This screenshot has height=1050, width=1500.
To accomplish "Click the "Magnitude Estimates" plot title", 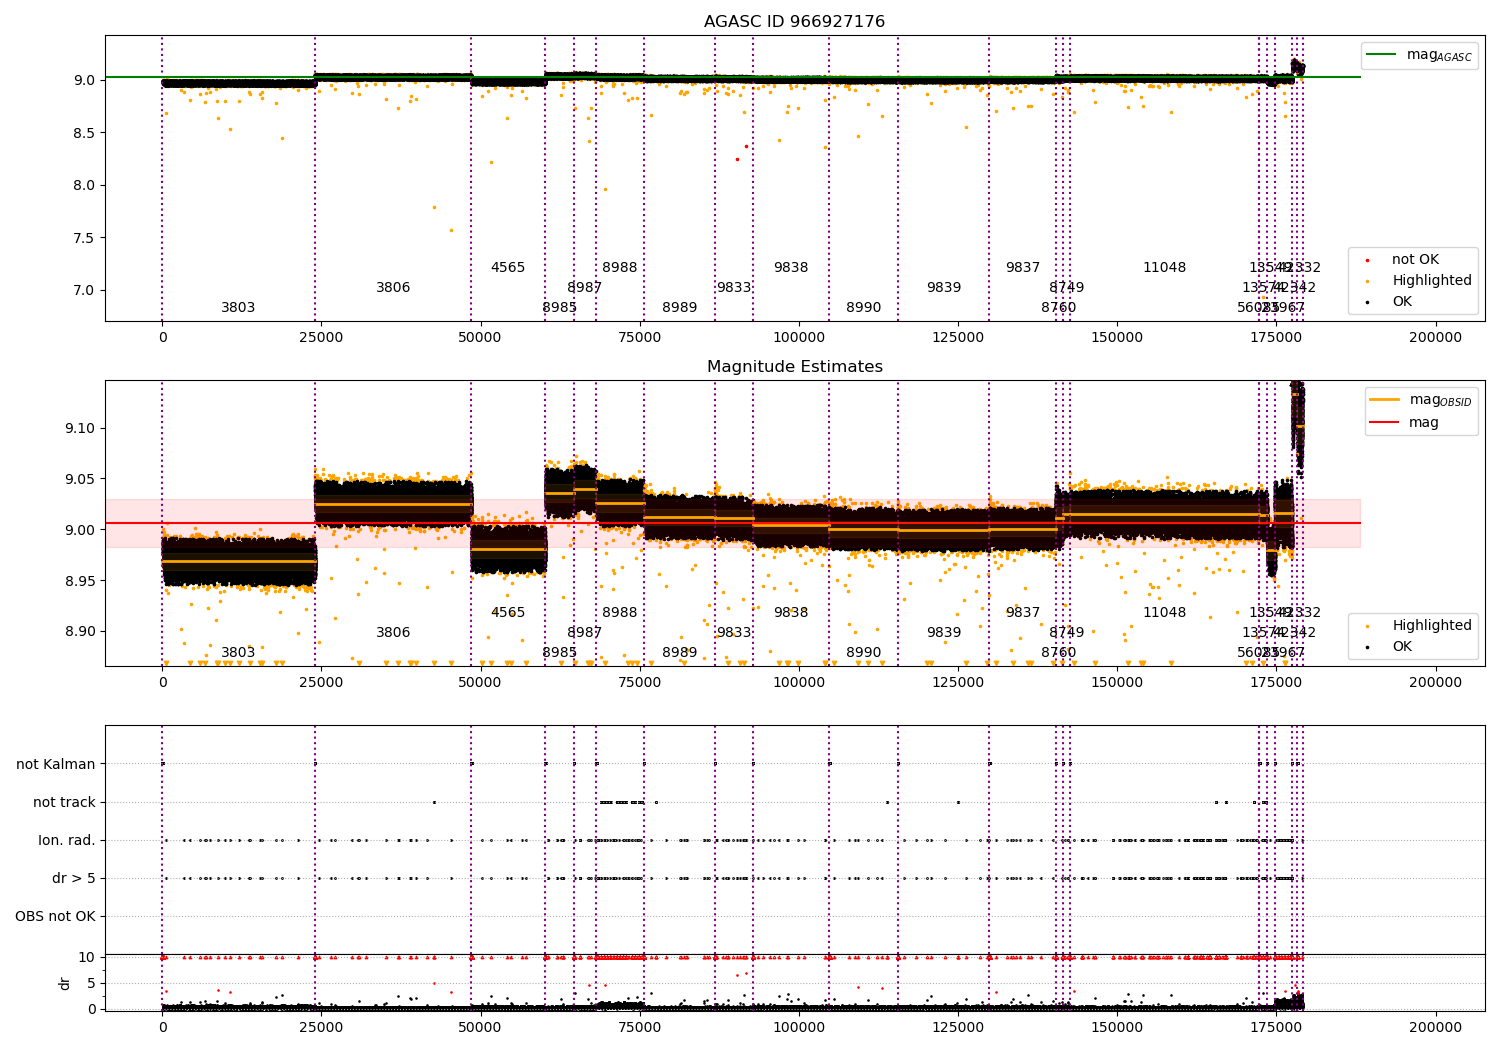I will pos(794,367).
